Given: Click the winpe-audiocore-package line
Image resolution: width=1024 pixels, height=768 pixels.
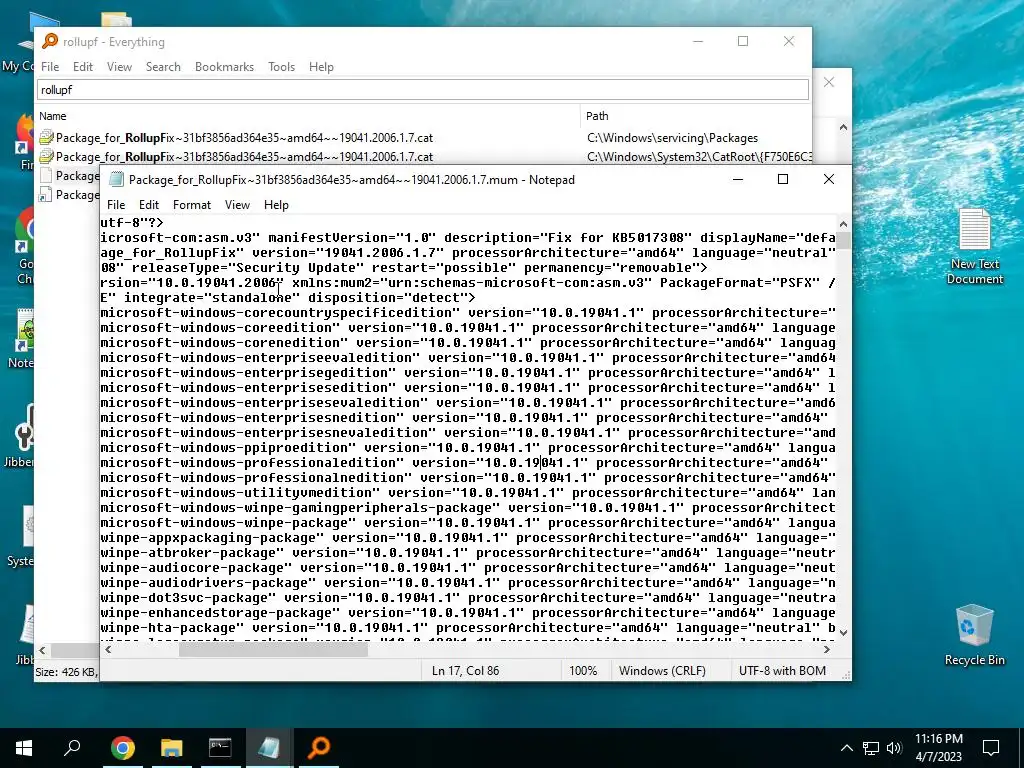Looking at the screenshot, I should coord(468,568).
